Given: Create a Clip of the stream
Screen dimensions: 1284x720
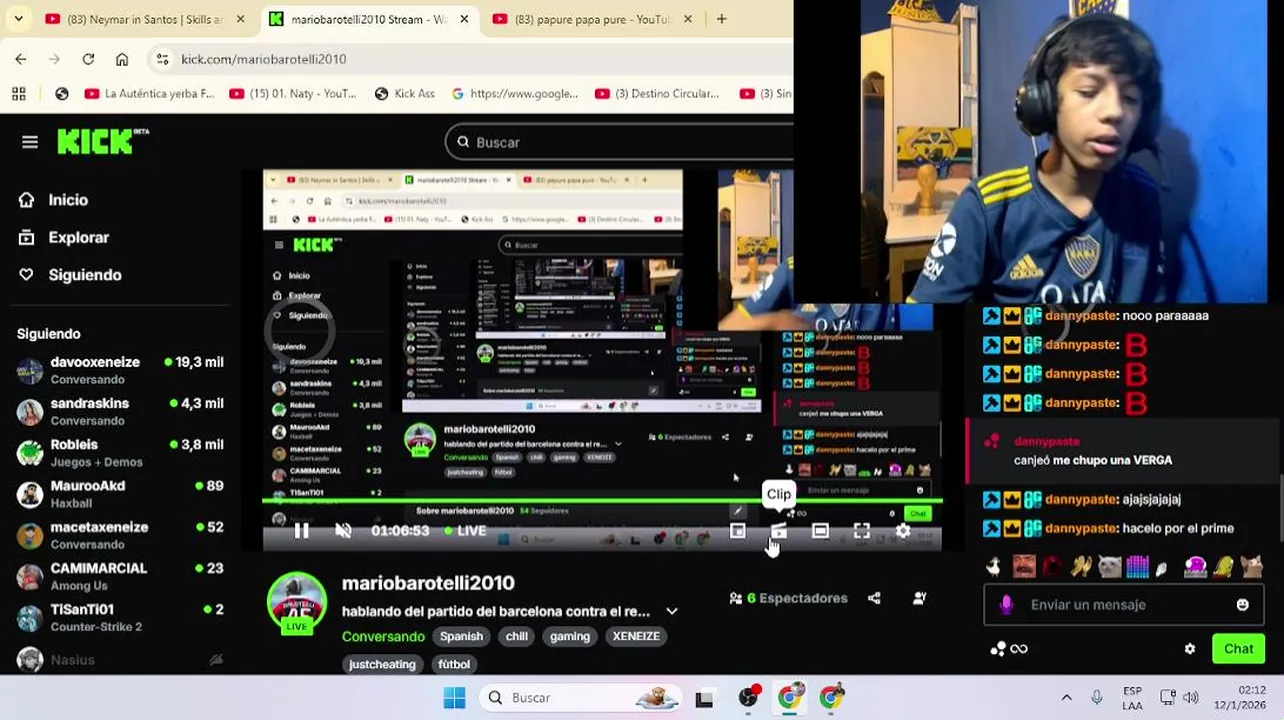Looking at the screenshot, I should 779,531.
